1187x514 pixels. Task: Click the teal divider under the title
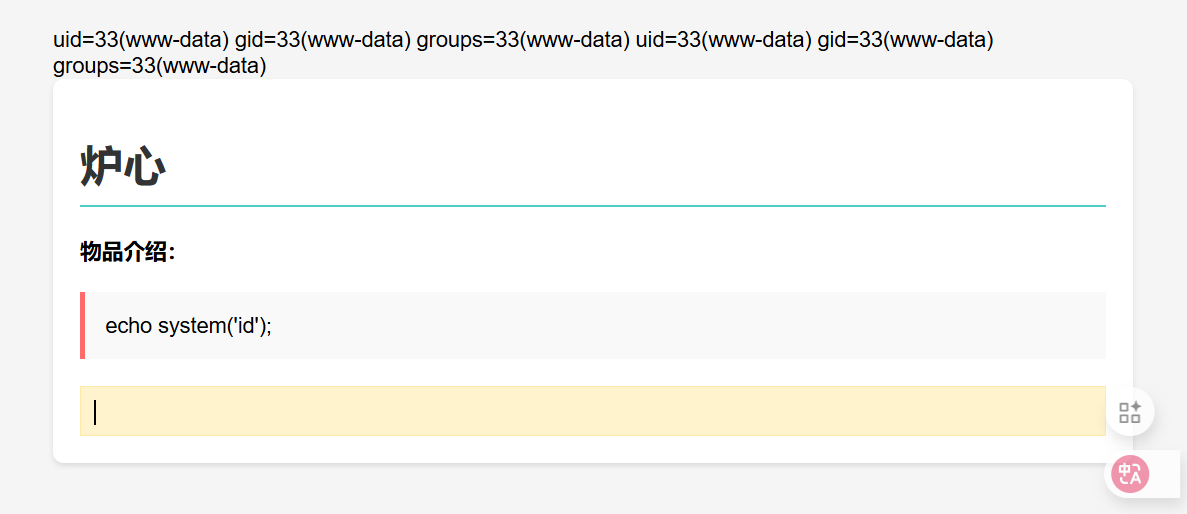coord(592,205)
